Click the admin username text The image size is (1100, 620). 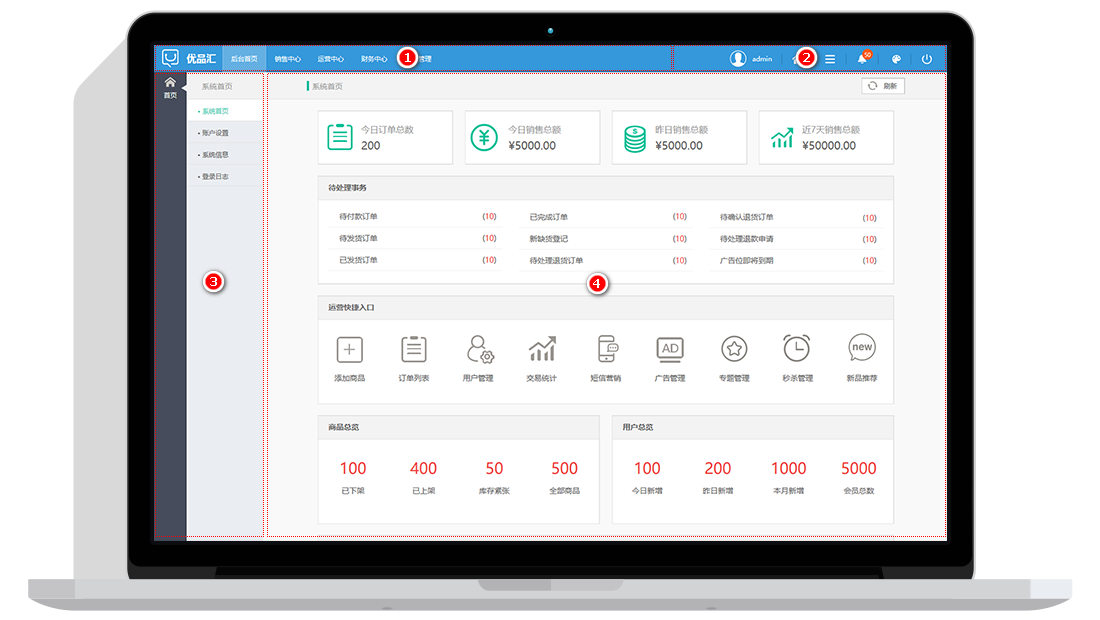tap(762, 59)
